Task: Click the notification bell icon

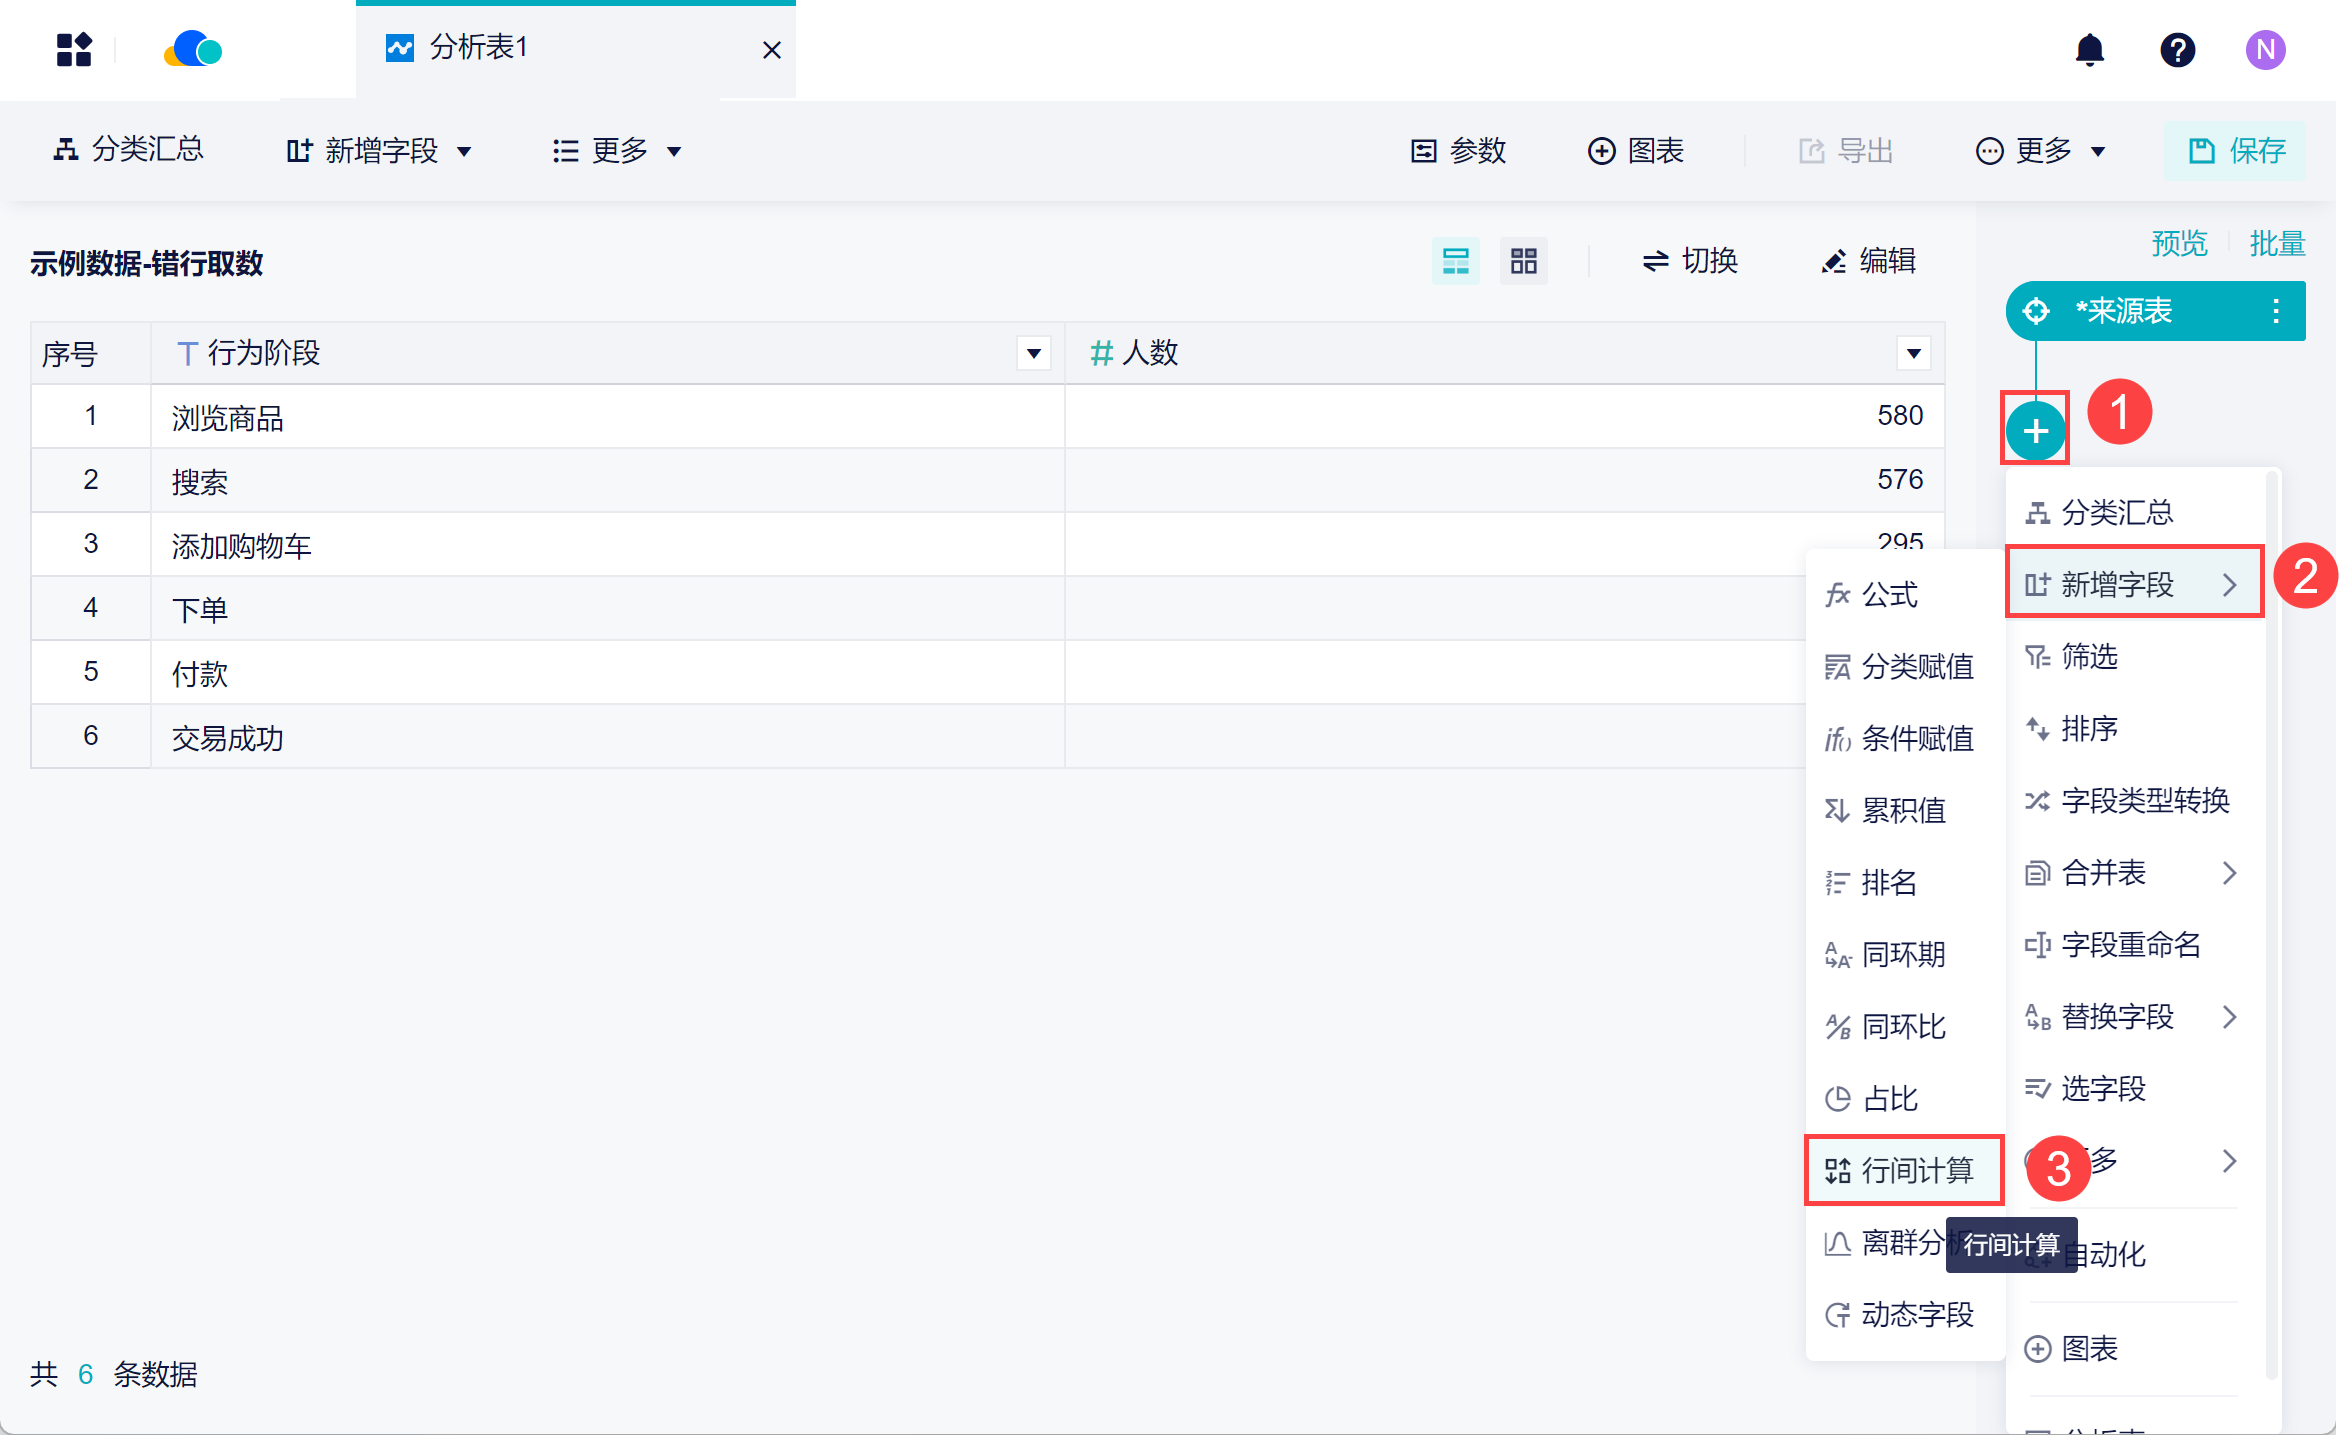Action: pos(2089,50)
